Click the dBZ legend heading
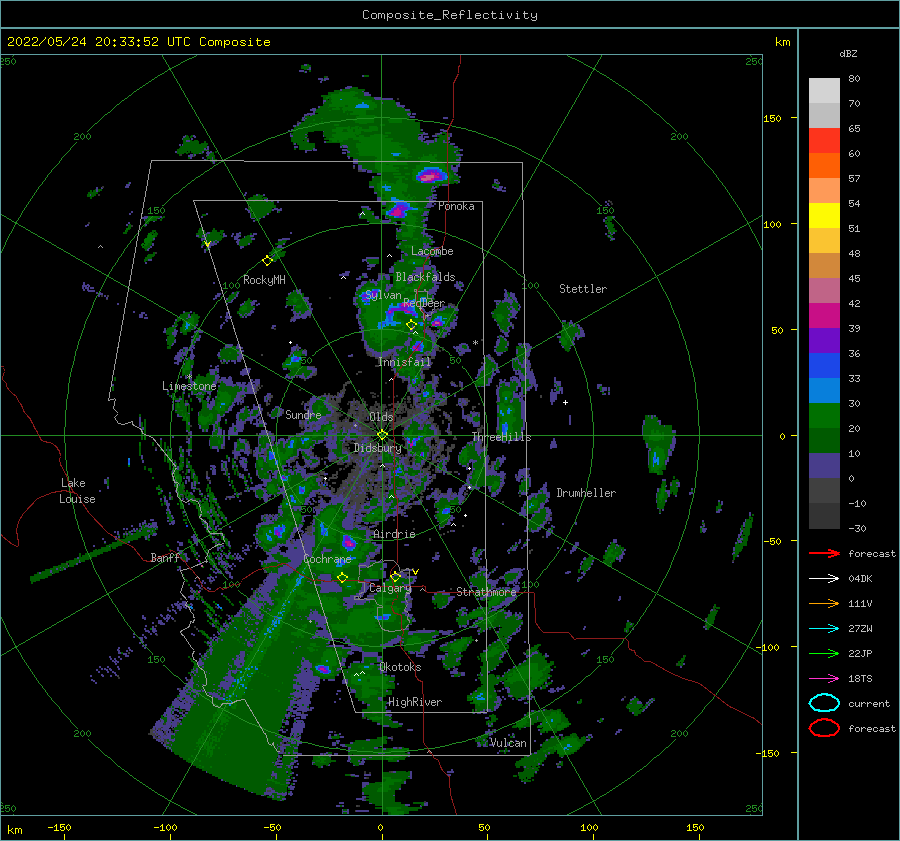 (x=848, y=53)
